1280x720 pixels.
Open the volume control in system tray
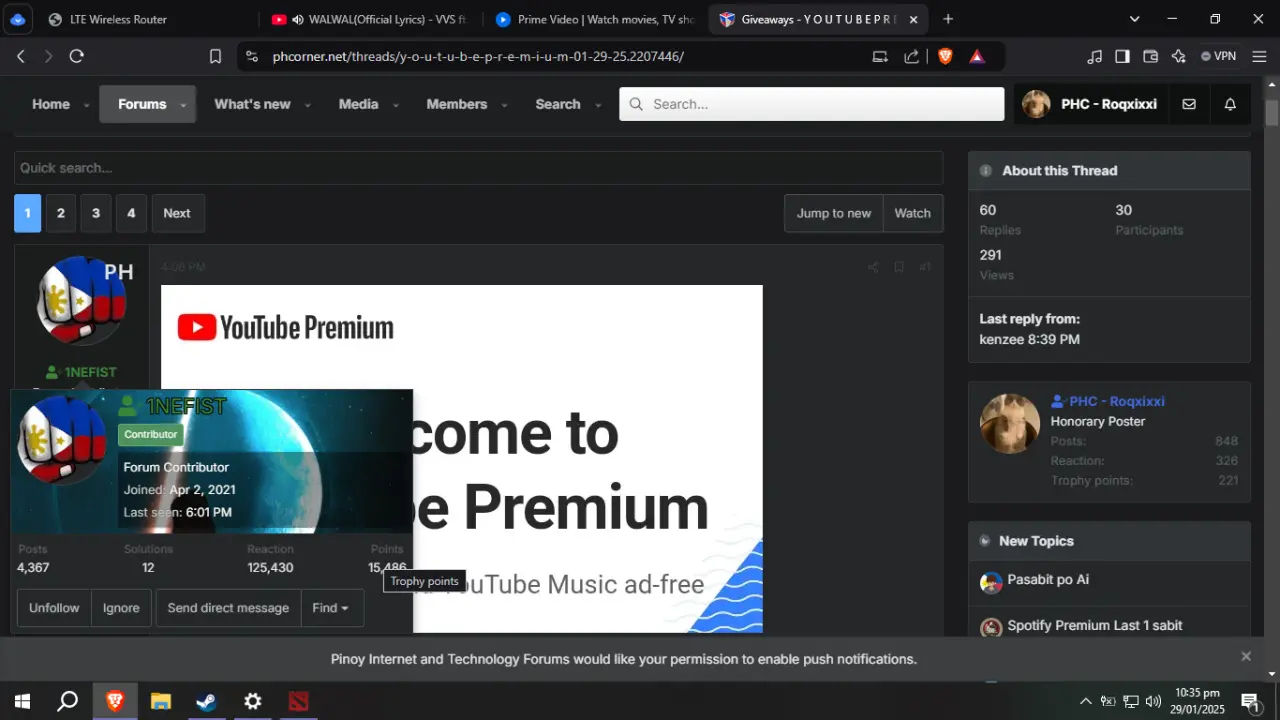coord(1153,701)
